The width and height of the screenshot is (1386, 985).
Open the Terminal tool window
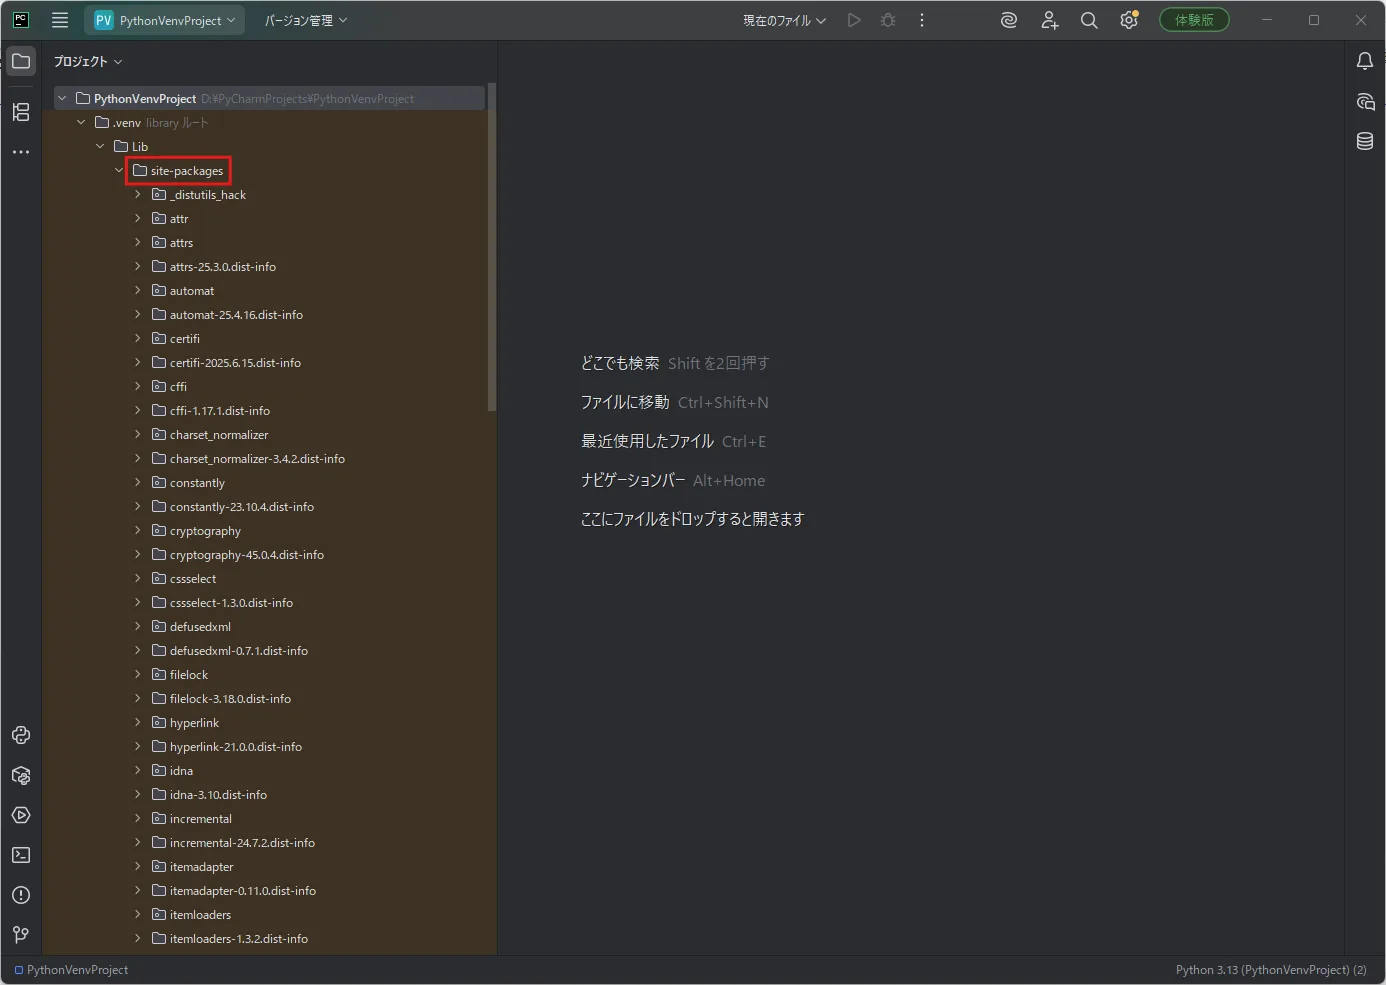(21, 855)
